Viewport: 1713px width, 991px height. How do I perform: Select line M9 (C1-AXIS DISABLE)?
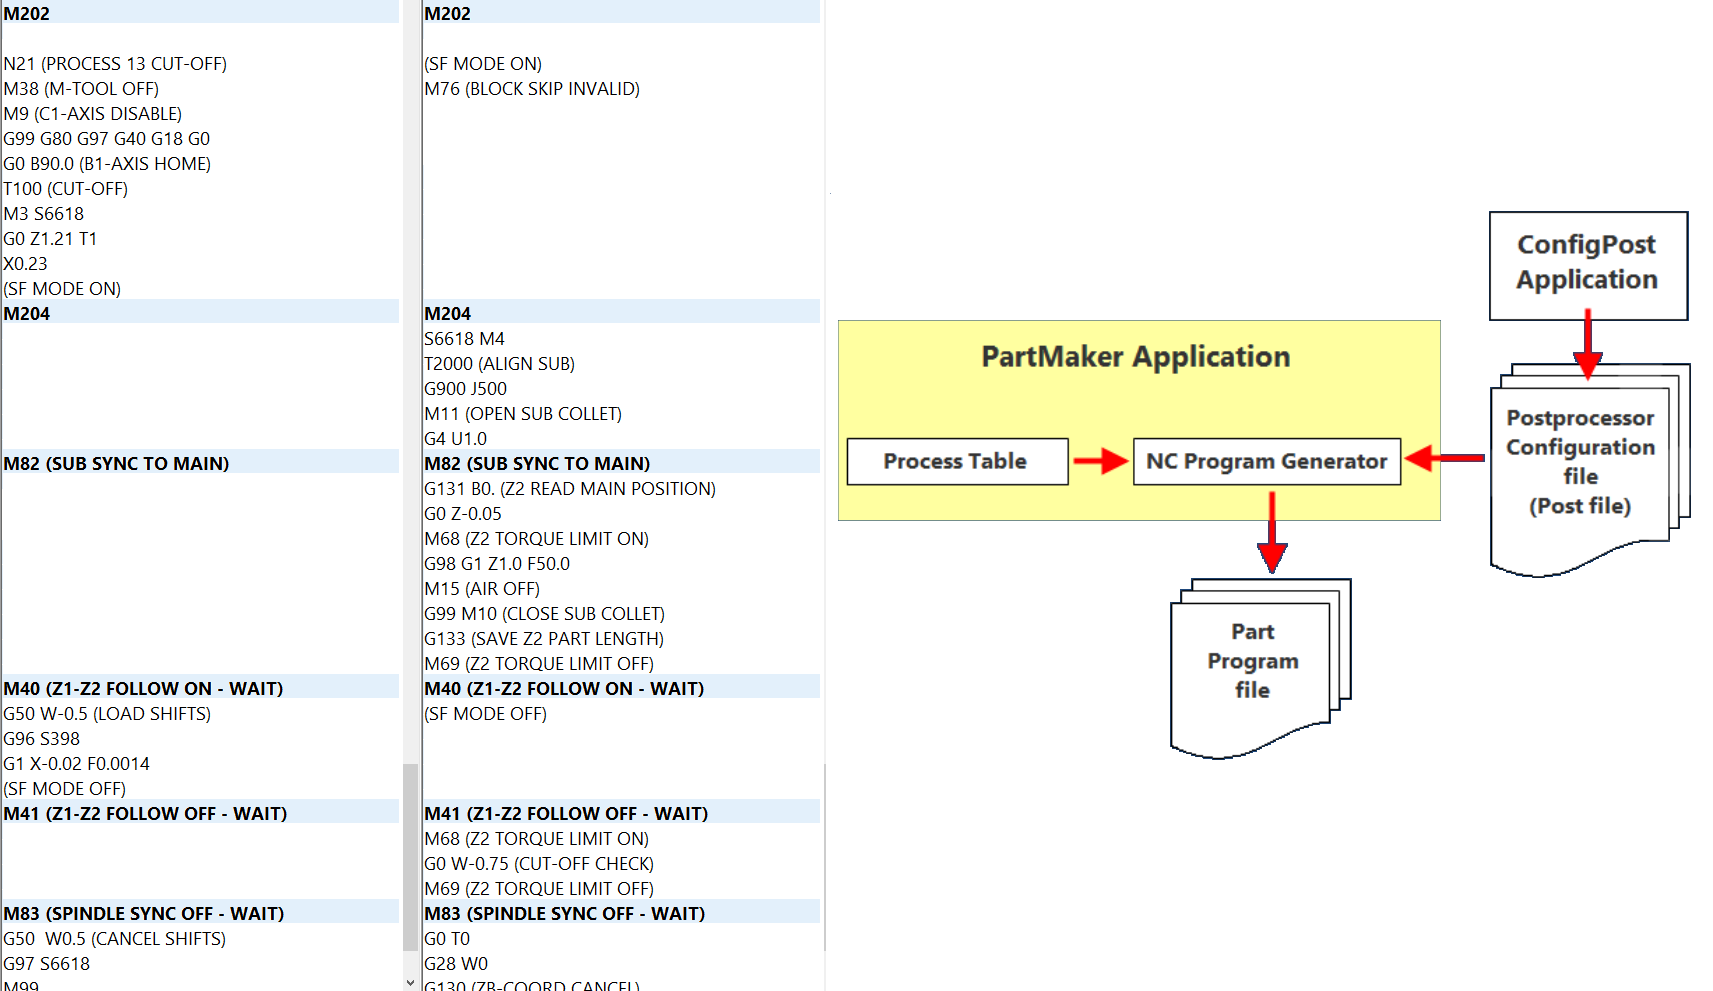93,114
